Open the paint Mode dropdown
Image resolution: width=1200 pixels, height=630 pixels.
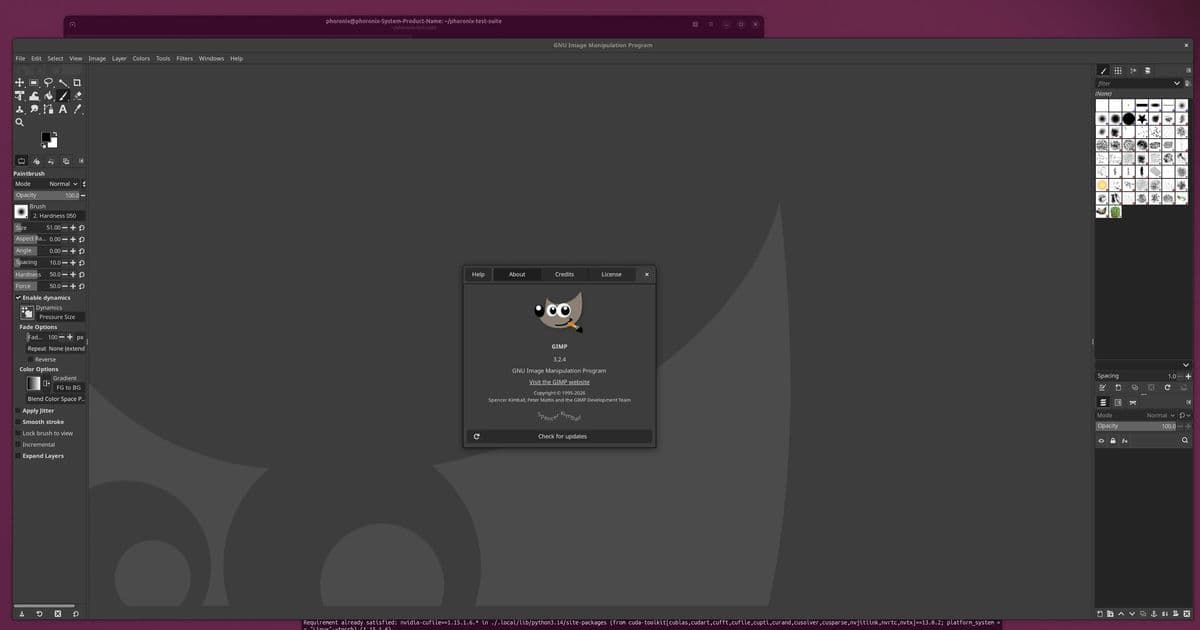click(60, 183)
